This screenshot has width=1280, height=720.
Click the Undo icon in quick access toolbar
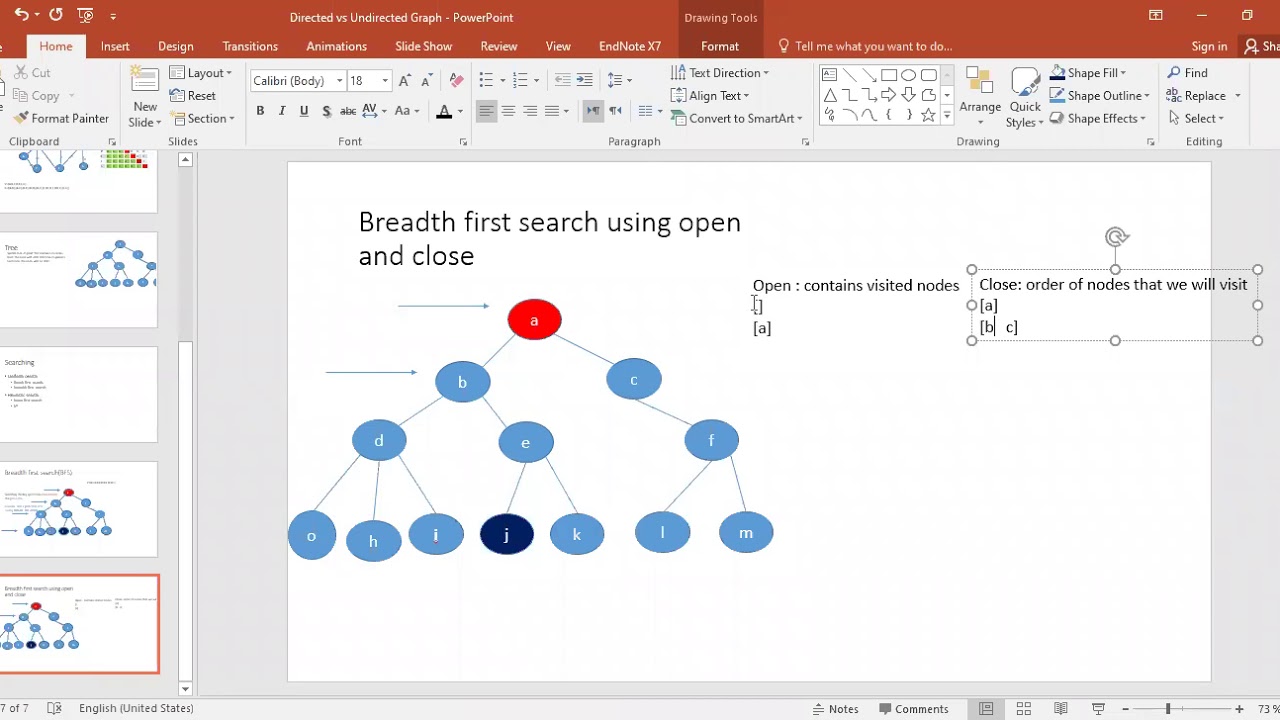pyautogui.click(x=22, y=15)
